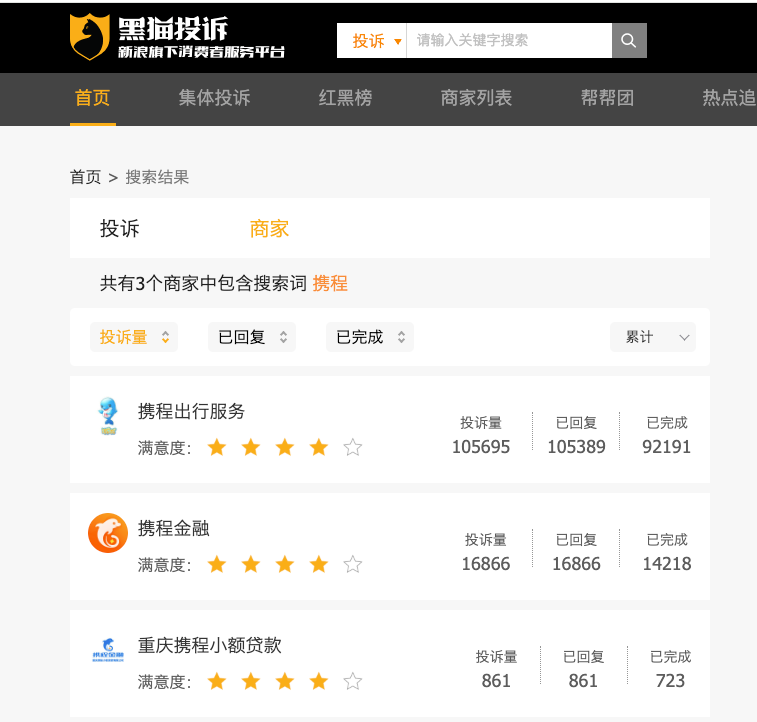Click 重庆携程小额贷款 completed count 723

[x=670, y=681]
